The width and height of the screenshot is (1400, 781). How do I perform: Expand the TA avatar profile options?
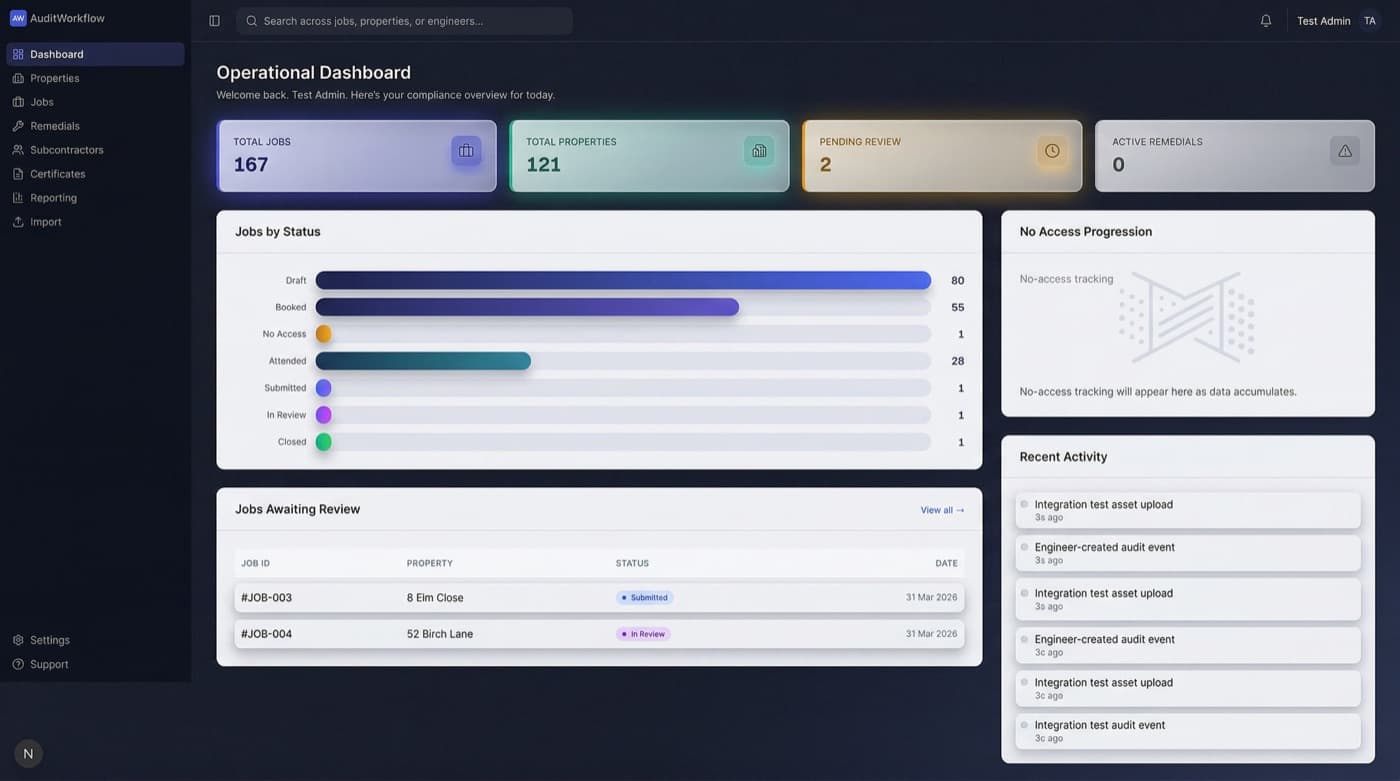(x=1370, y=20)
